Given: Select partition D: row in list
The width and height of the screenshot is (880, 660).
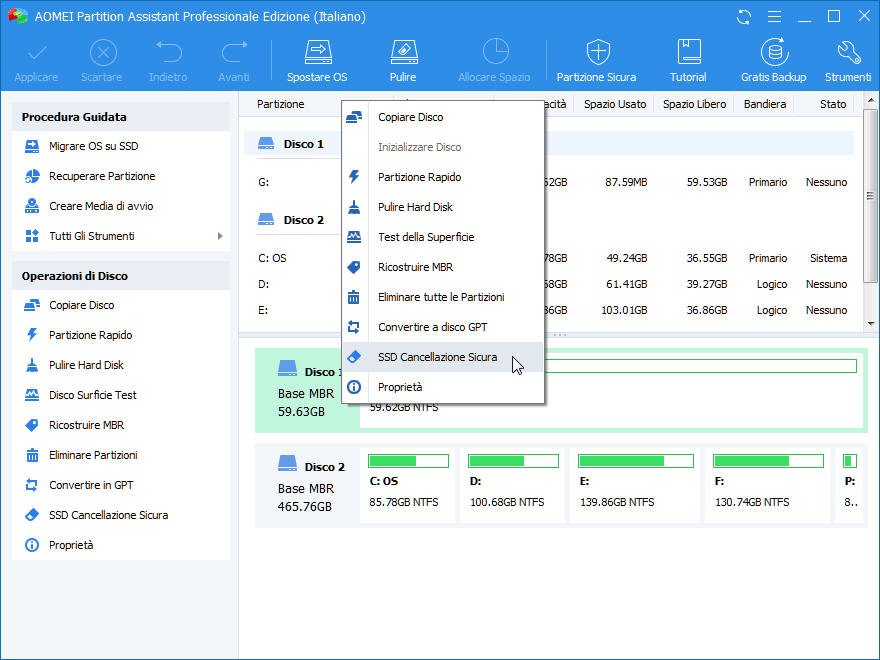Looking at the screenshot, I should click(549, 285).
